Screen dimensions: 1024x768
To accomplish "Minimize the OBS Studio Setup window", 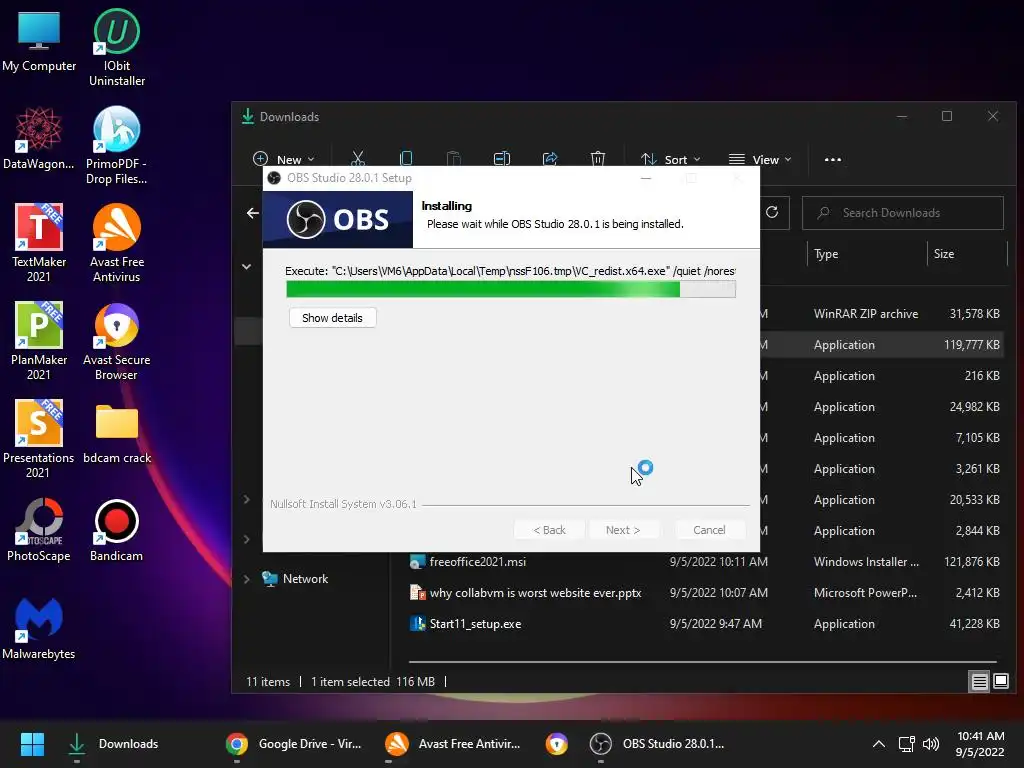I will [646, 178].
